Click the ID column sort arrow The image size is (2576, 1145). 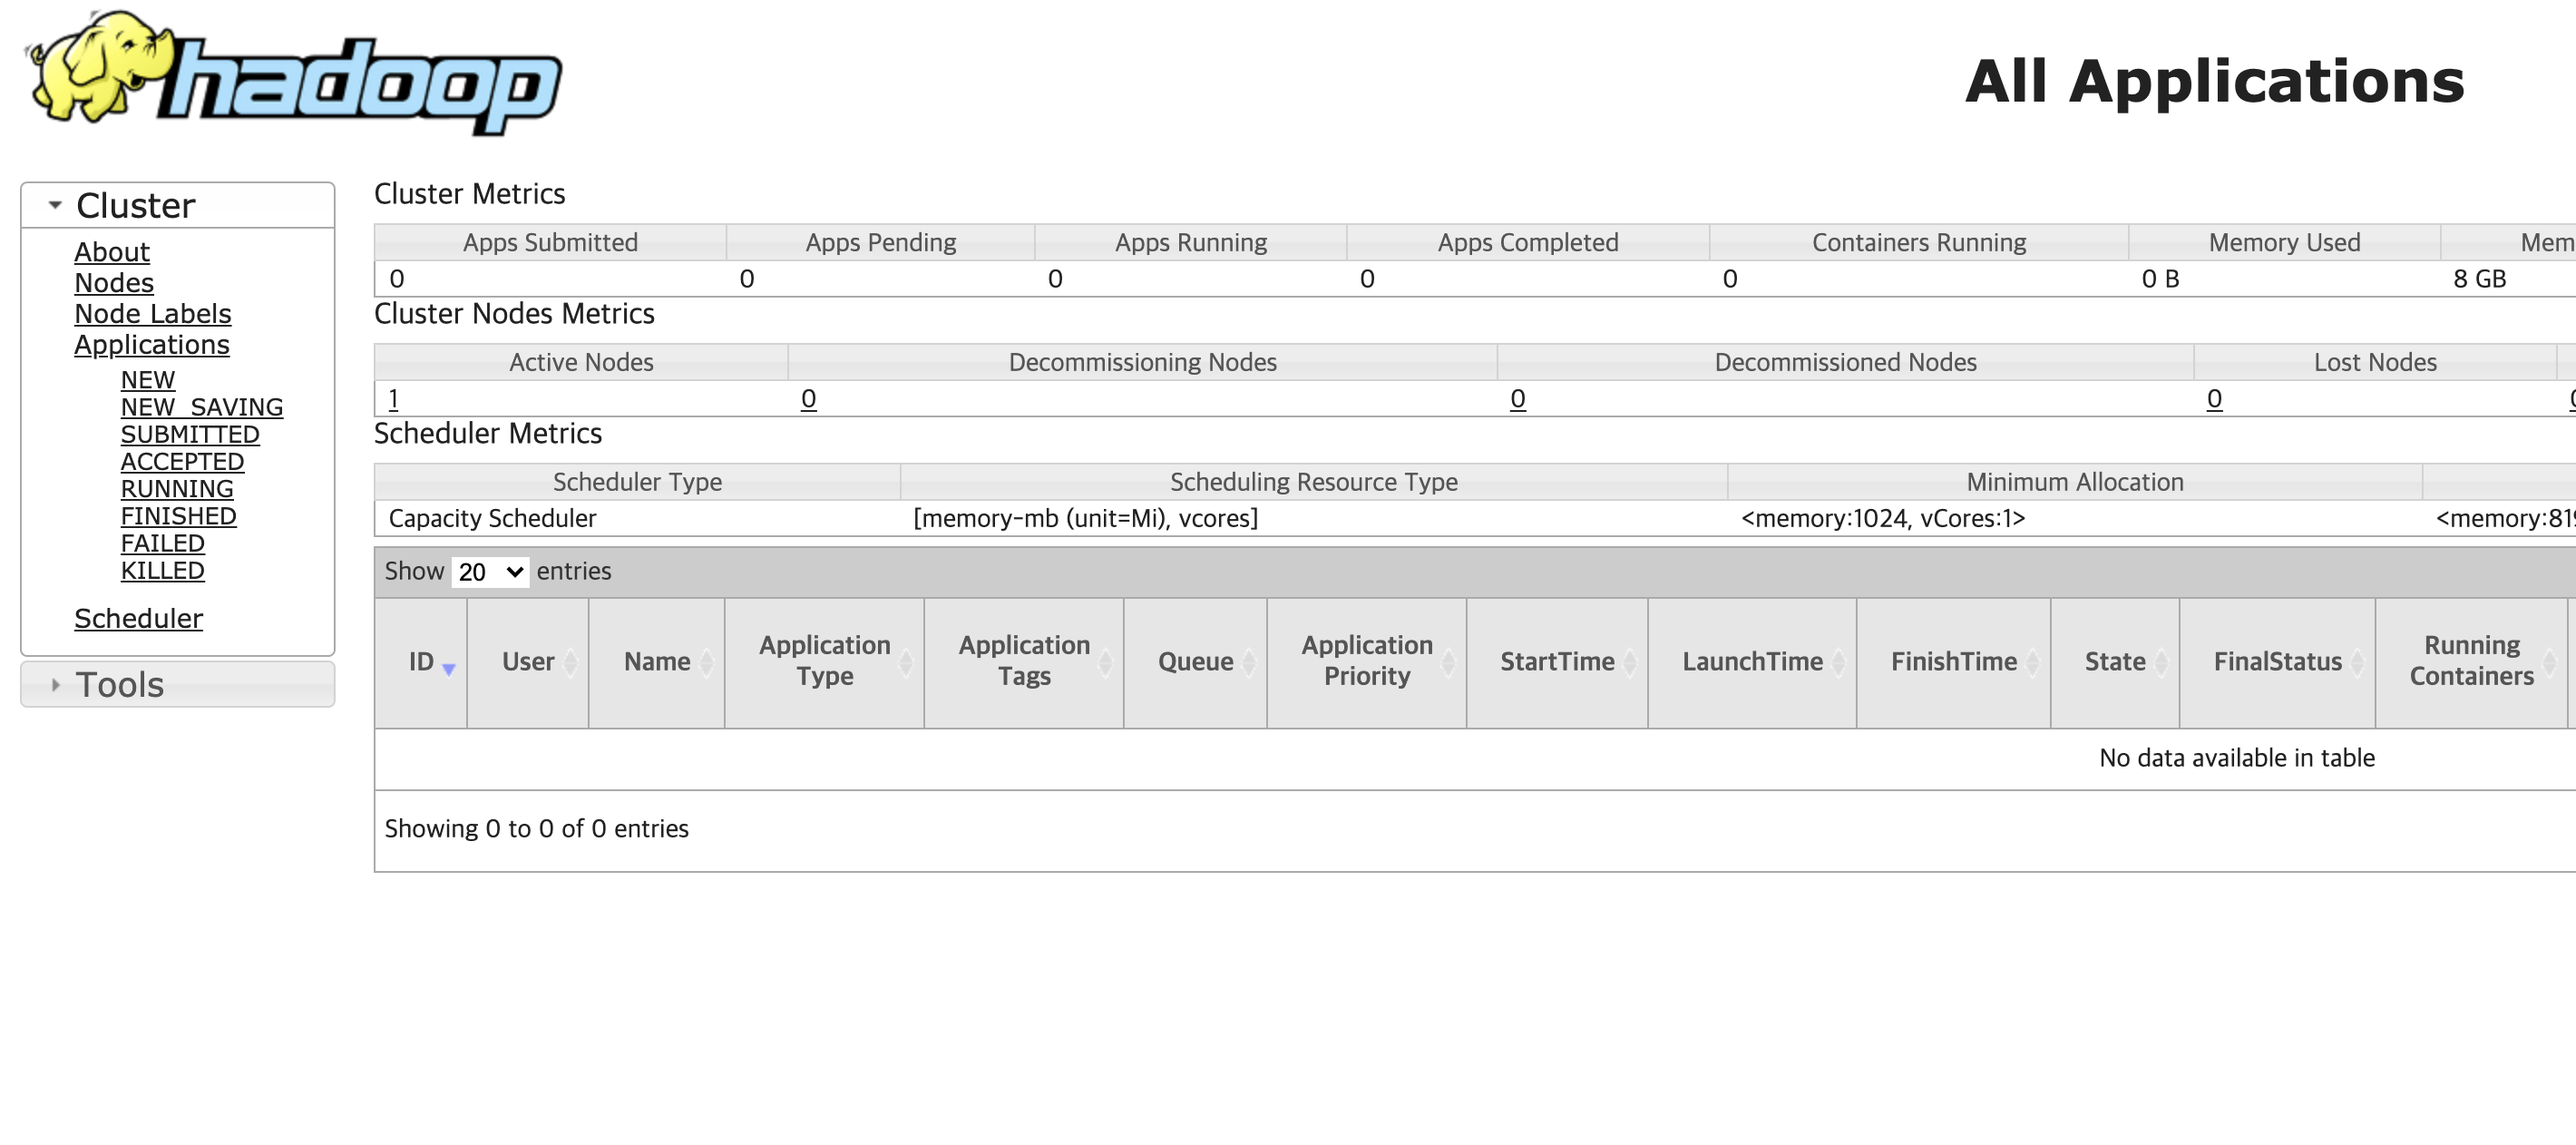pos(449,669)
